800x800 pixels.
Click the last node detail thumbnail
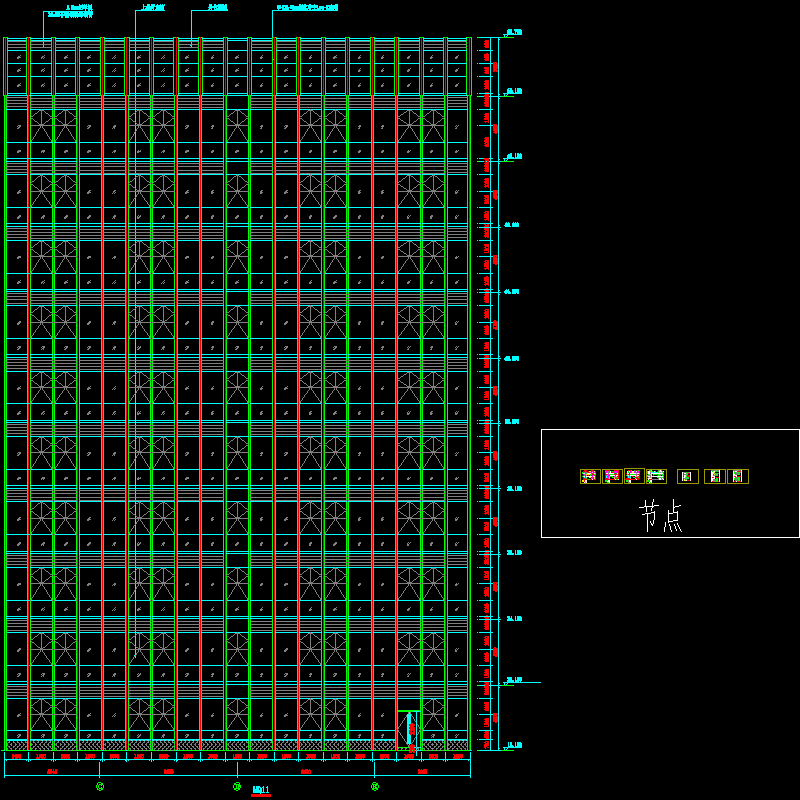738,476
